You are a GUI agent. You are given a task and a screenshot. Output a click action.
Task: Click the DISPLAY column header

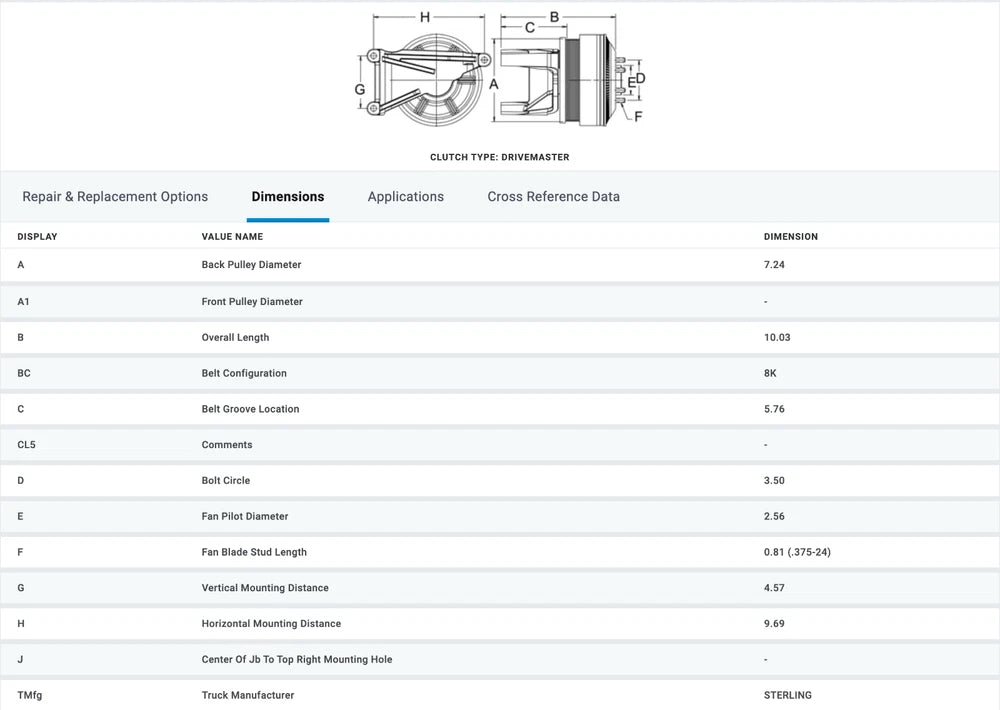[37, 237]
